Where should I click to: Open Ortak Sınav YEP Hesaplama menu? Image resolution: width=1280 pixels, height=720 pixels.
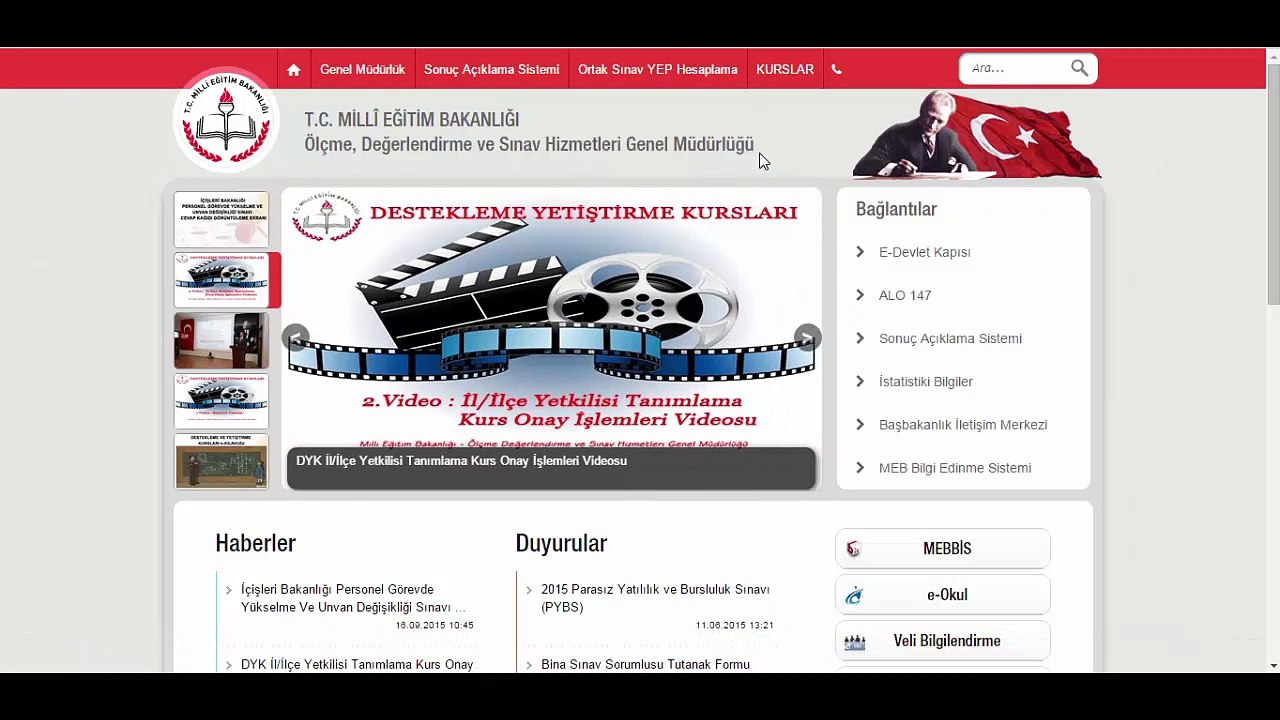(657, 70)
